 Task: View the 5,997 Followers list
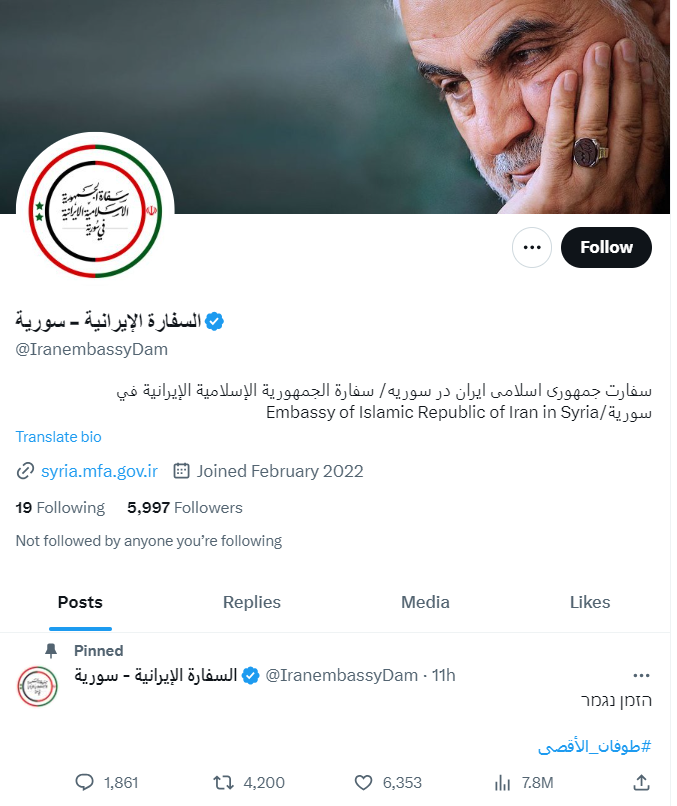[x=185, y=507]
